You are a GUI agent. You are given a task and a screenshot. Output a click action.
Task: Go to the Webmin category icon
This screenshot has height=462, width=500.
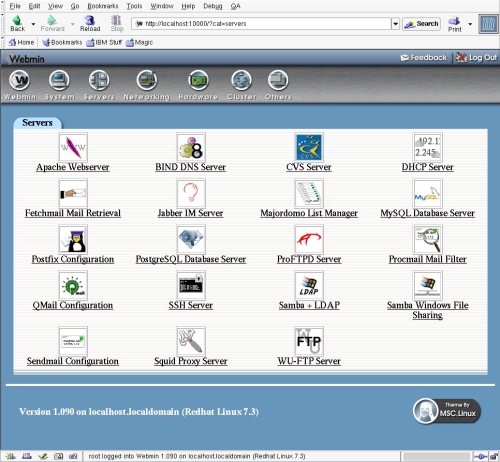(20, 80)
